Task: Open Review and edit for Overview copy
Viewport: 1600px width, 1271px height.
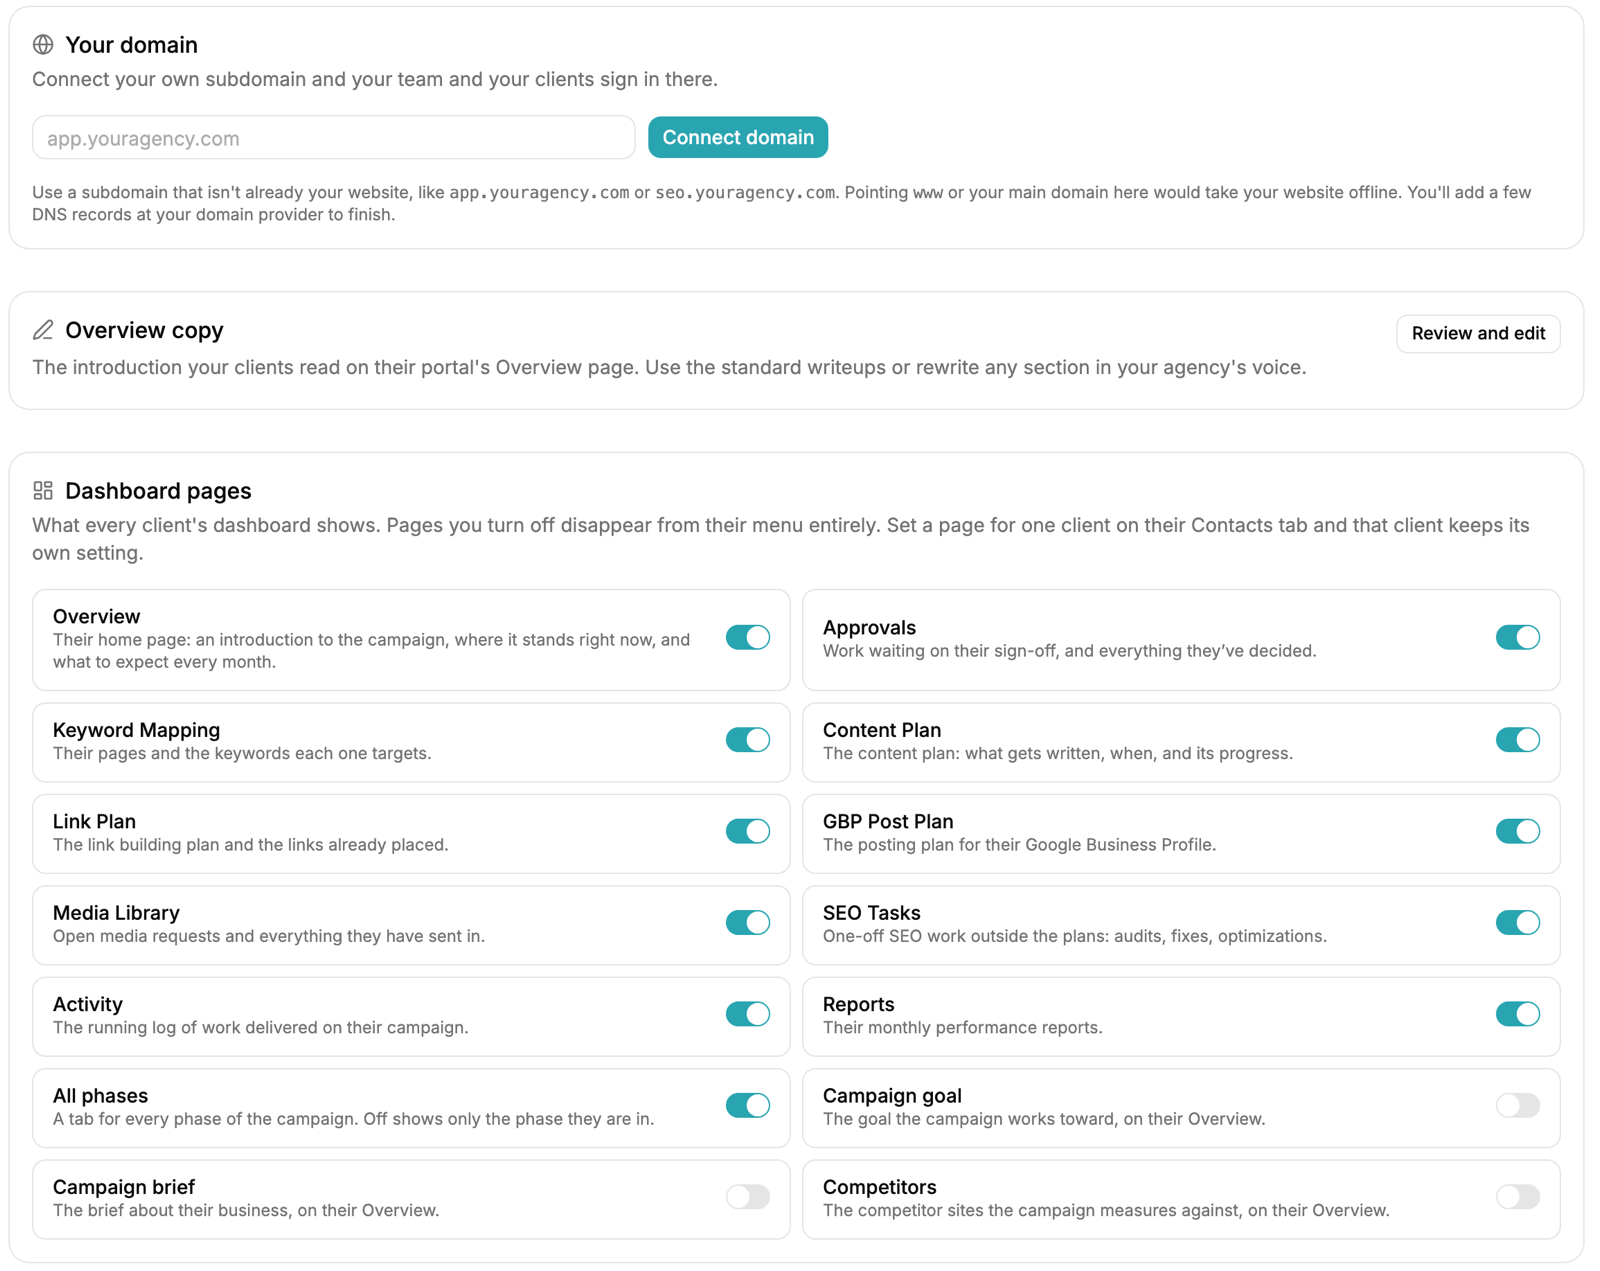Action: [1478, 333]
